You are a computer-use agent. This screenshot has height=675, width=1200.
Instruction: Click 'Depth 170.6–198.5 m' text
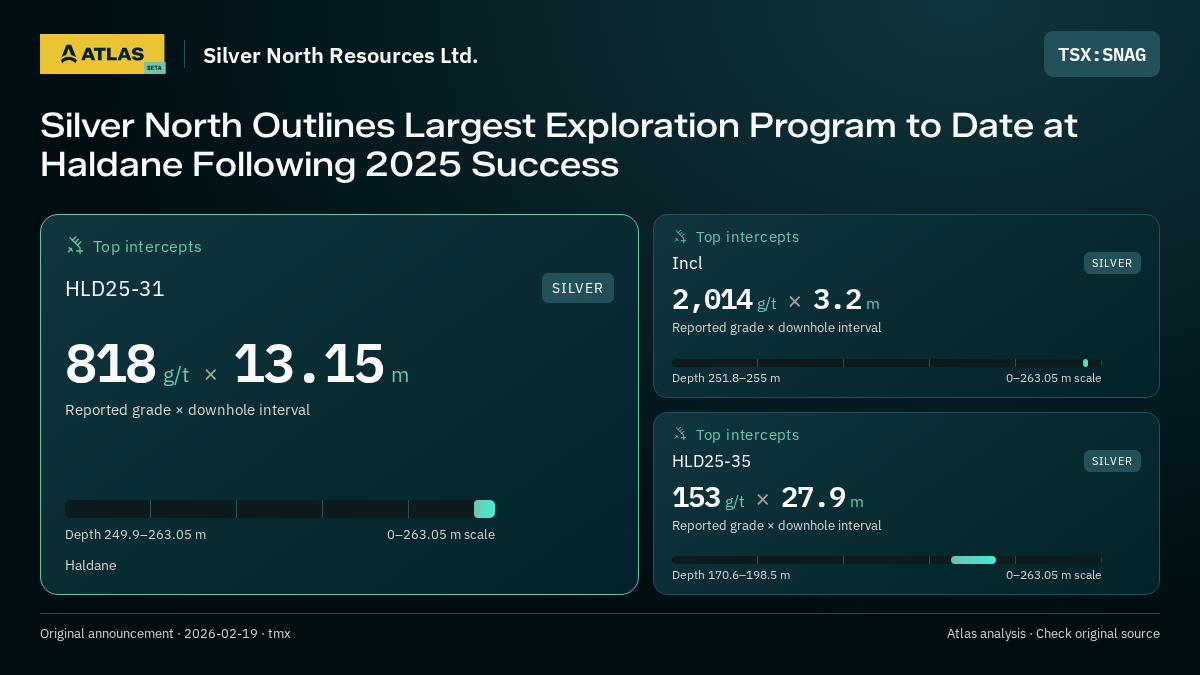click(x=731, y=575)
